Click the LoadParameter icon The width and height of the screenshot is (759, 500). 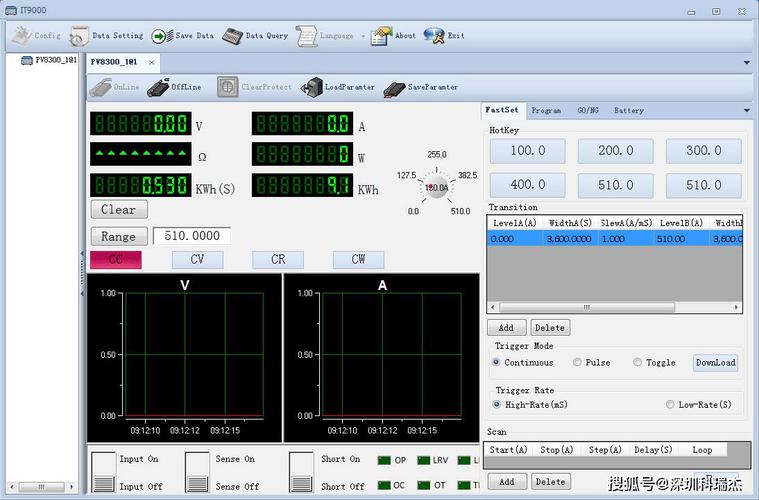[311, 87]
